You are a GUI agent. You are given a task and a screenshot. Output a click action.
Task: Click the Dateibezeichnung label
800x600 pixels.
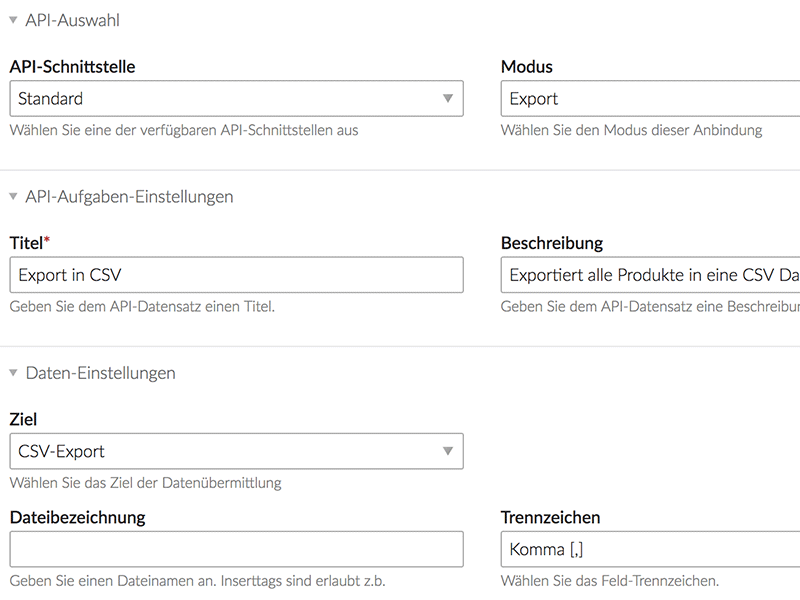pos(78,517)
